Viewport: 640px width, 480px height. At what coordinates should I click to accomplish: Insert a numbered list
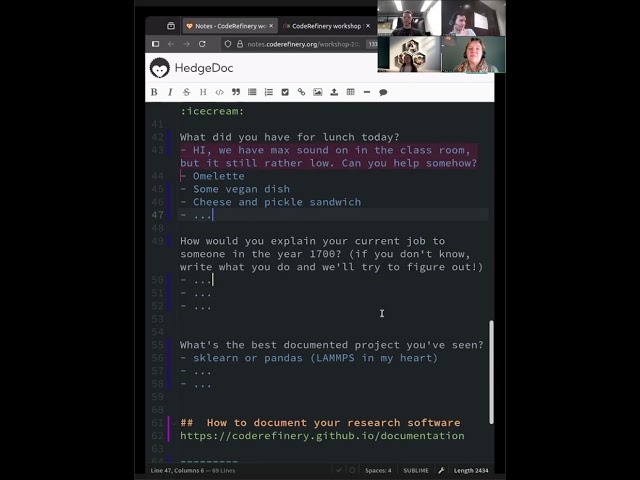click(x=268, y=92)
